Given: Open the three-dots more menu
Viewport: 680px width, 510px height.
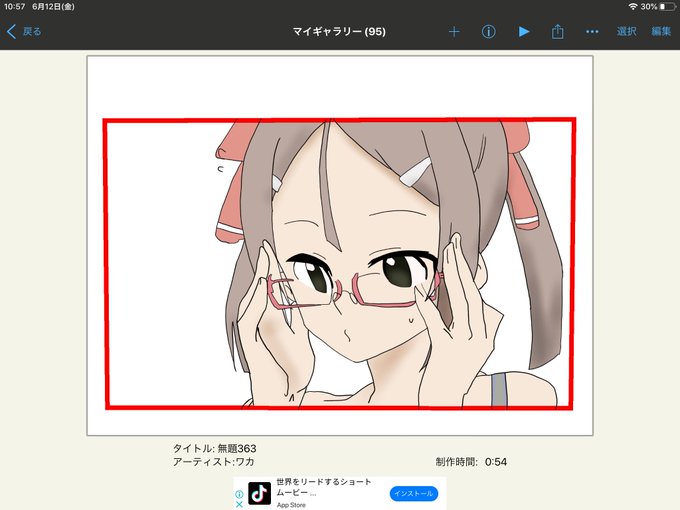Looking at the screenshot, I should pyautogui.click(x=592, y=32).
